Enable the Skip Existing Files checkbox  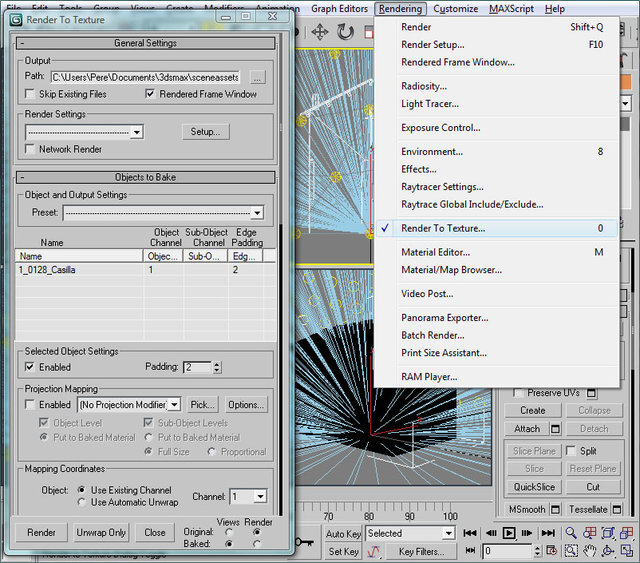31,94
